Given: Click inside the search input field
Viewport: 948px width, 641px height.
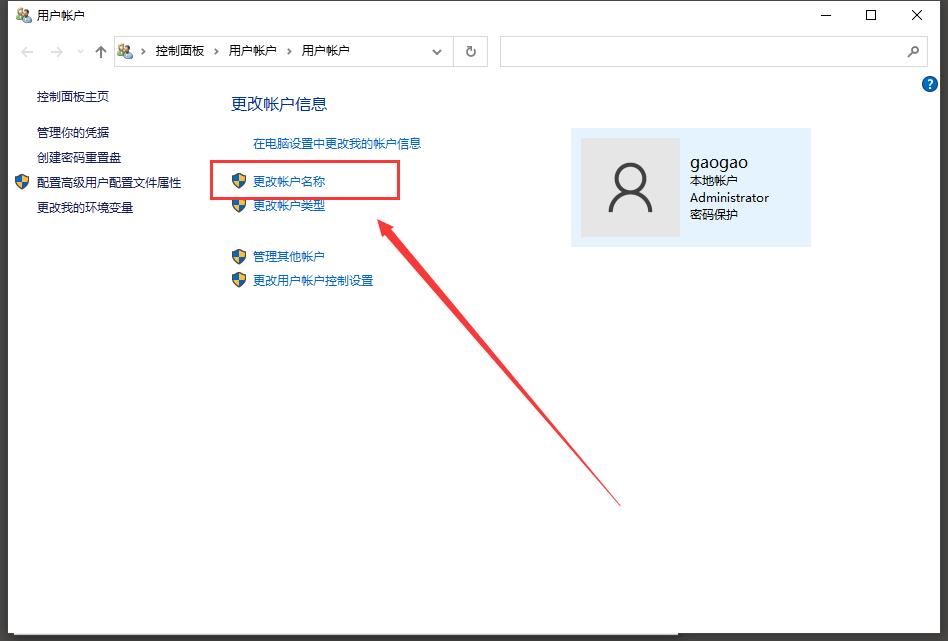Looking at the screenshot, I should tap(700, 51).
